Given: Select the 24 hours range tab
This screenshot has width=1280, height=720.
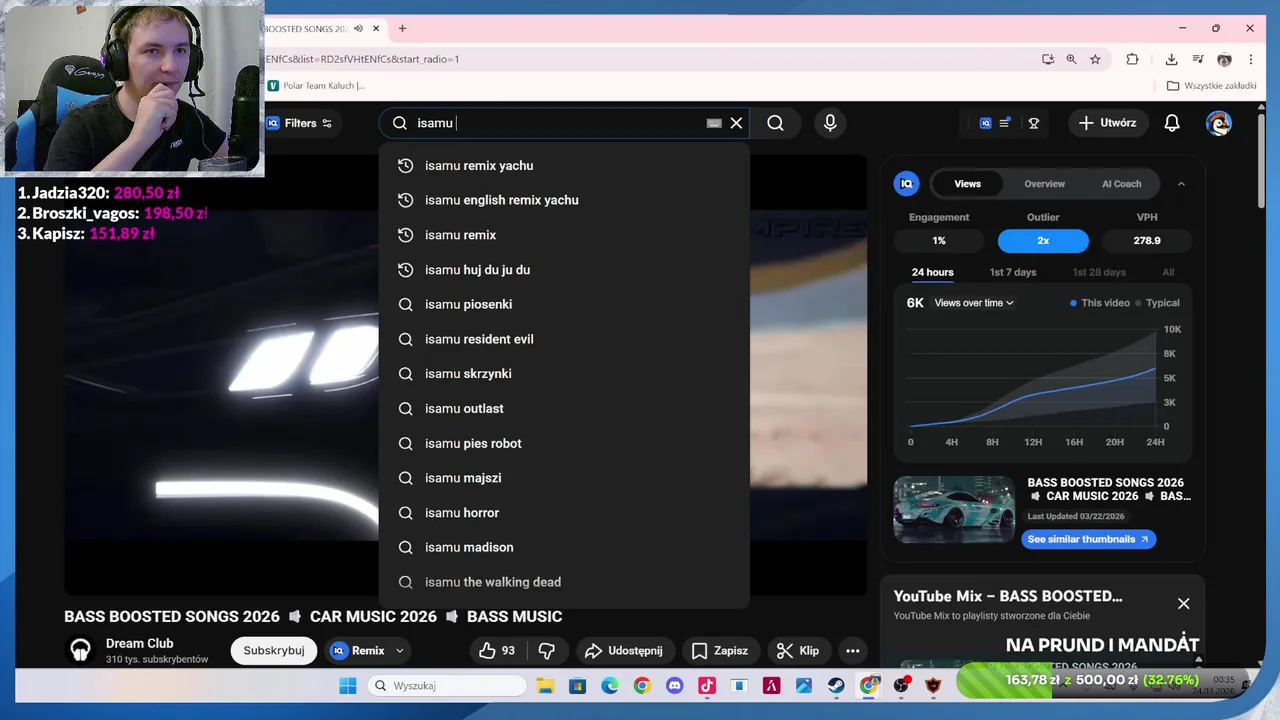Looking at the screenshot, I should coord(932,272).
